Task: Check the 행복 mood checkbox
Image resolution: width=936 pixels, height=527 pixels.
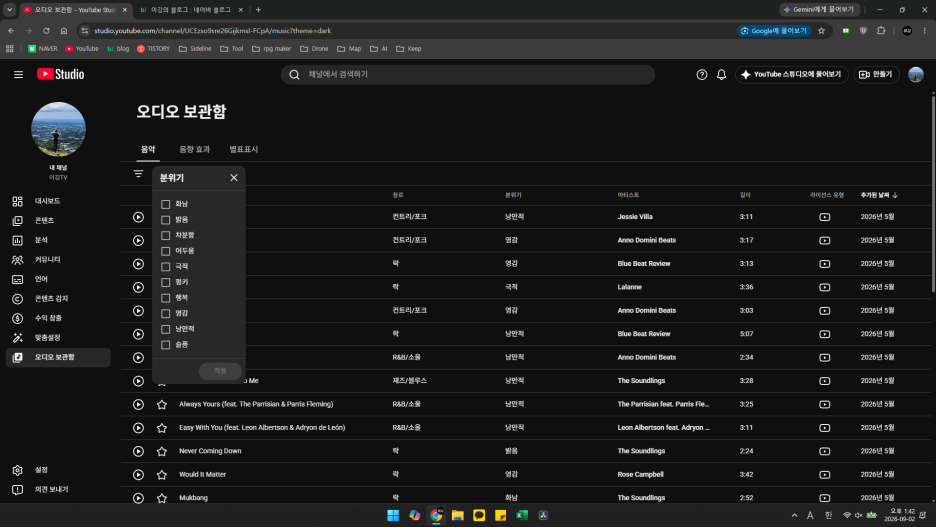Action: 165,298
